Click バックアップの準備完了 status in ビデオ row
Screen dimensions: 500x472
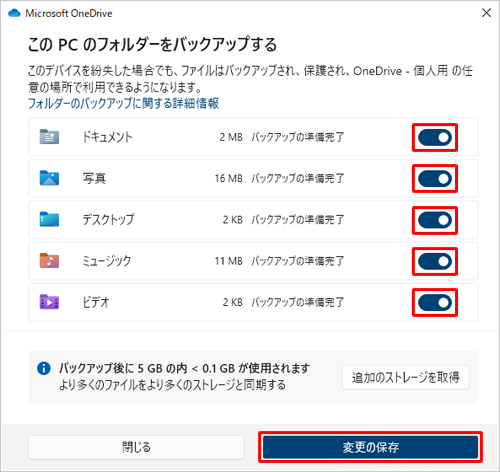tap(298, 302)
